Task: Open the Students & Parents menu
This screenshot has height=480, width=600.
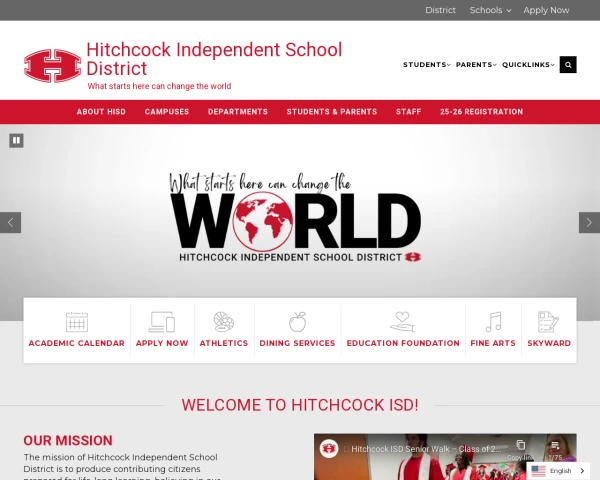Action: 332,112
